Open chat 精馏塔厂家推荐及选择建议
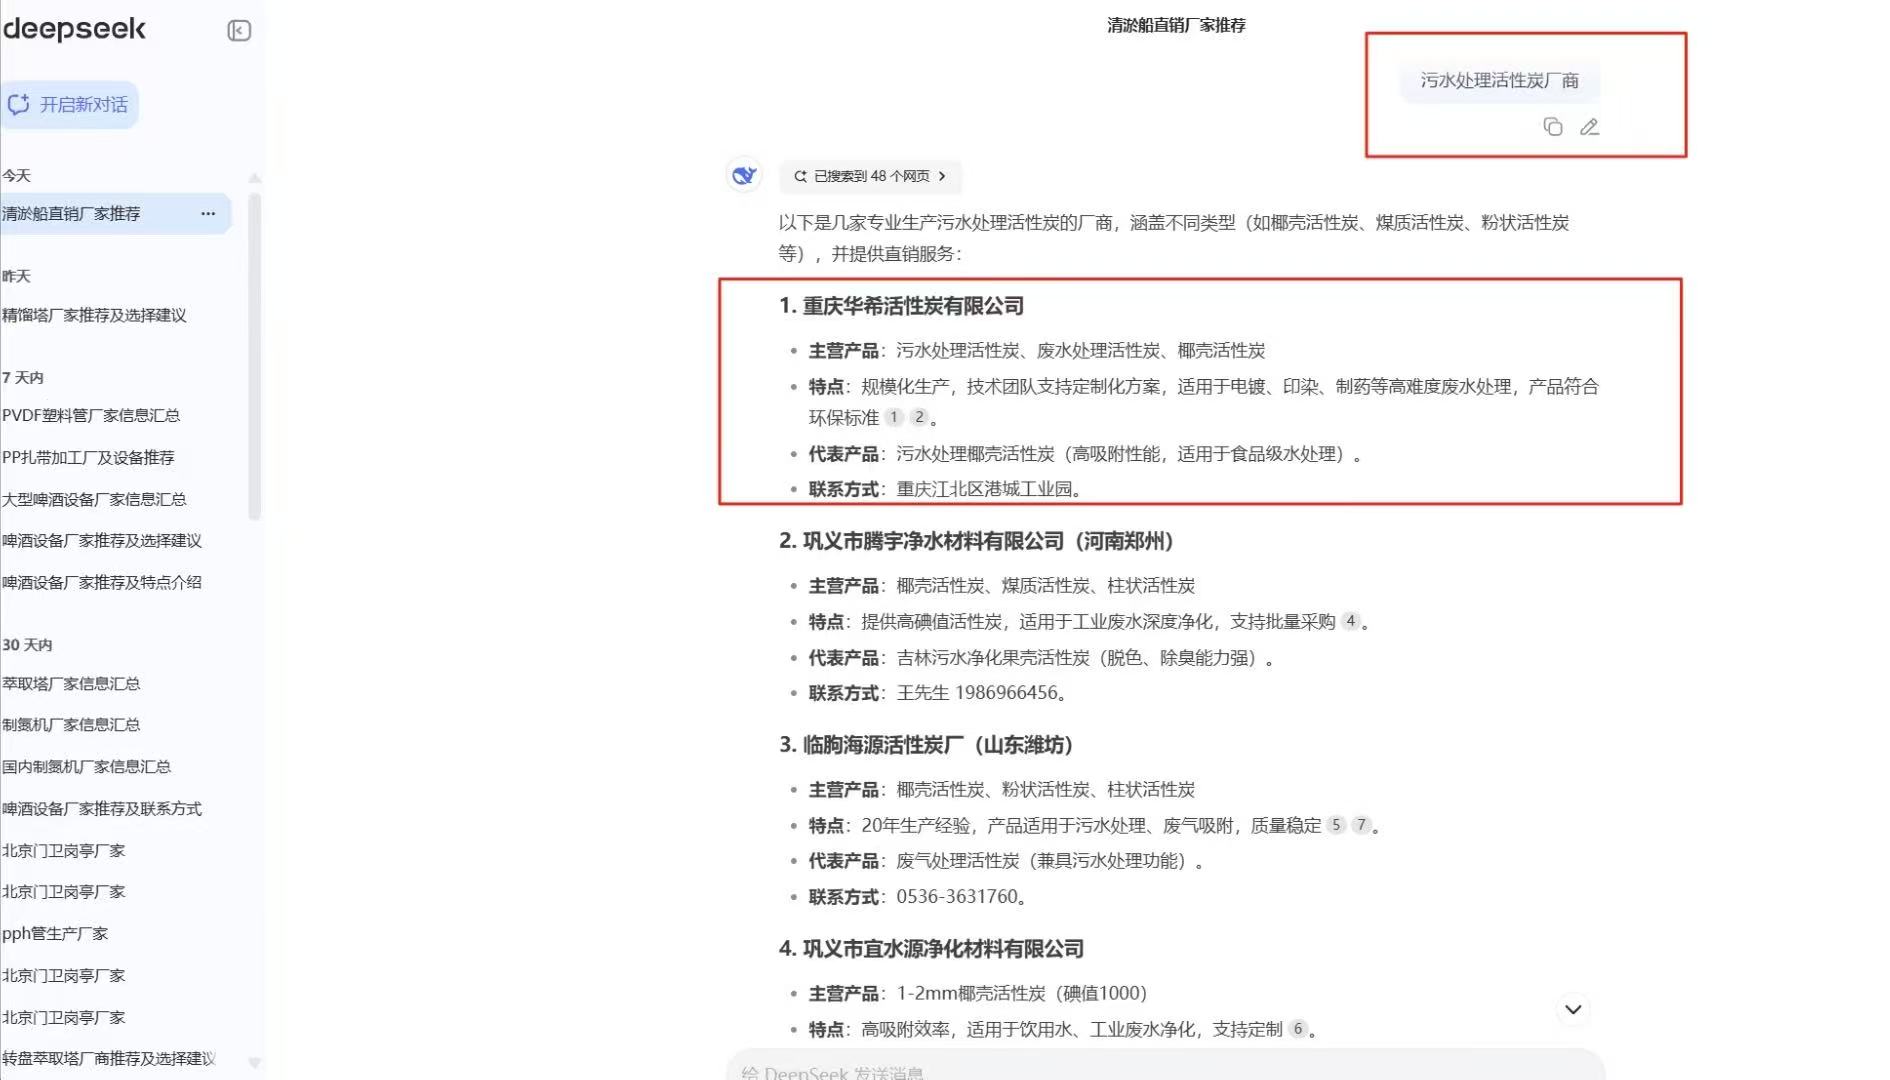Screen dimensions: 1890x1080 pos(94,316)
